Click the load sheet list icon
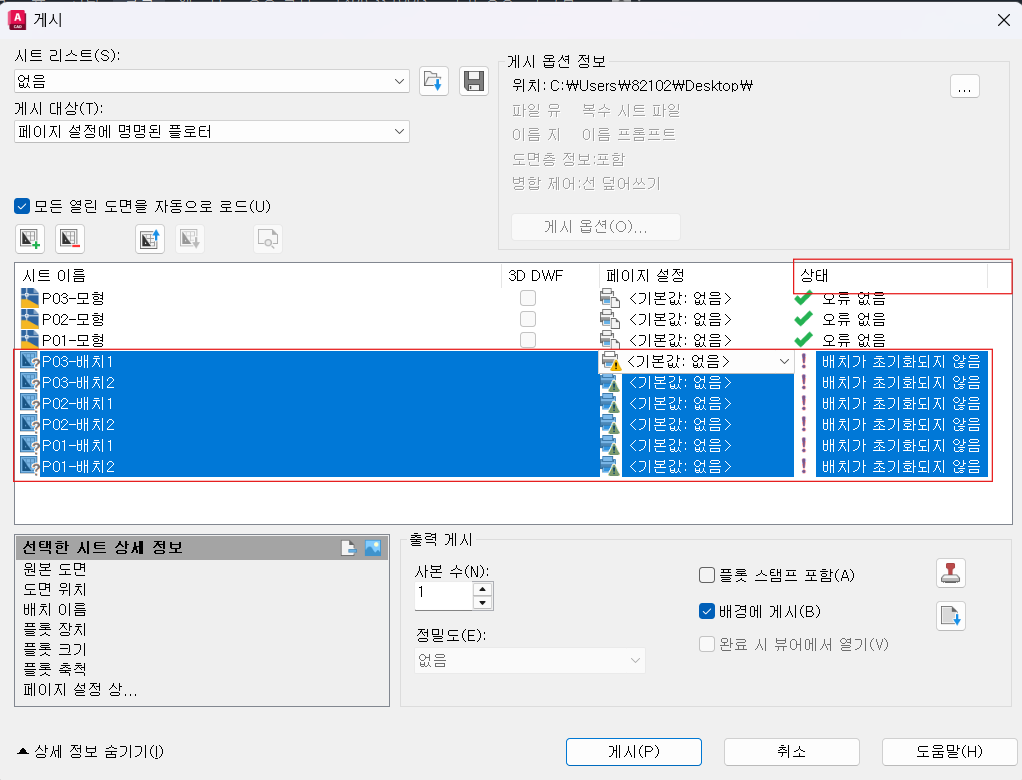This screenshot has width=1022, height=780. (x=433, y=81)
